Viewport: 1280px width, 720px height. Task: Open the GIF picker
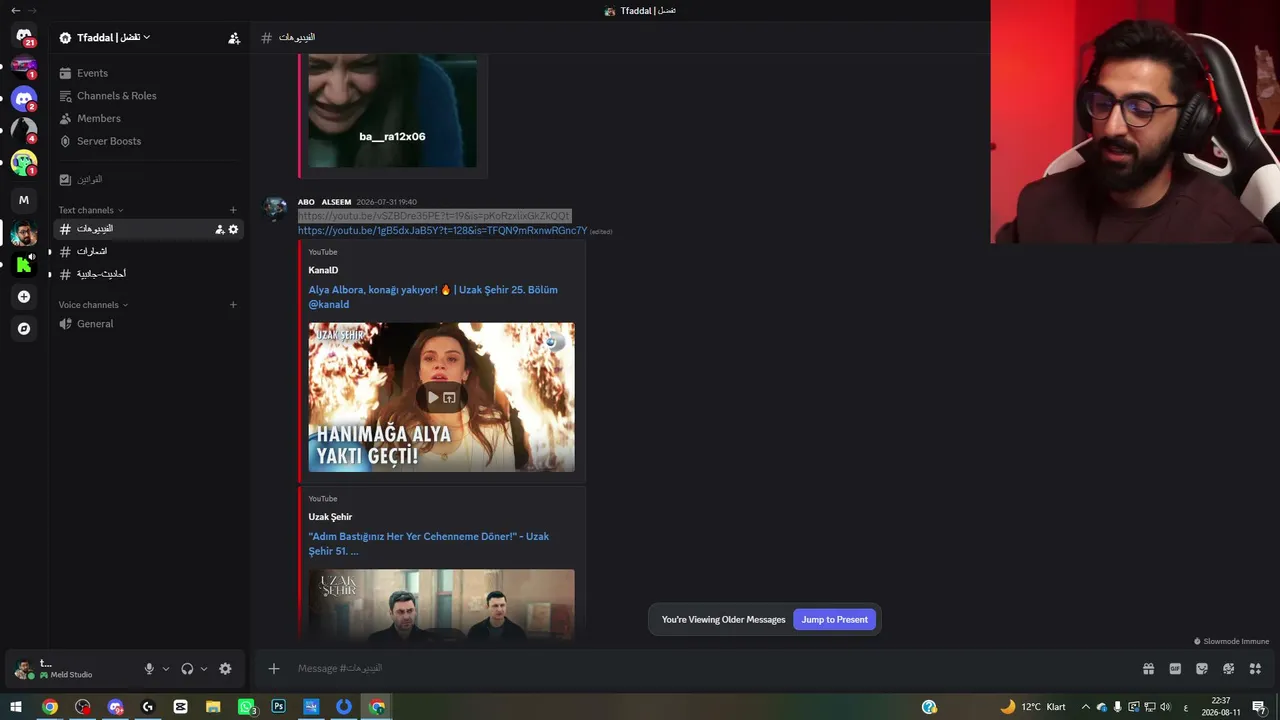pyautogui.click(x=1175, y=669)
